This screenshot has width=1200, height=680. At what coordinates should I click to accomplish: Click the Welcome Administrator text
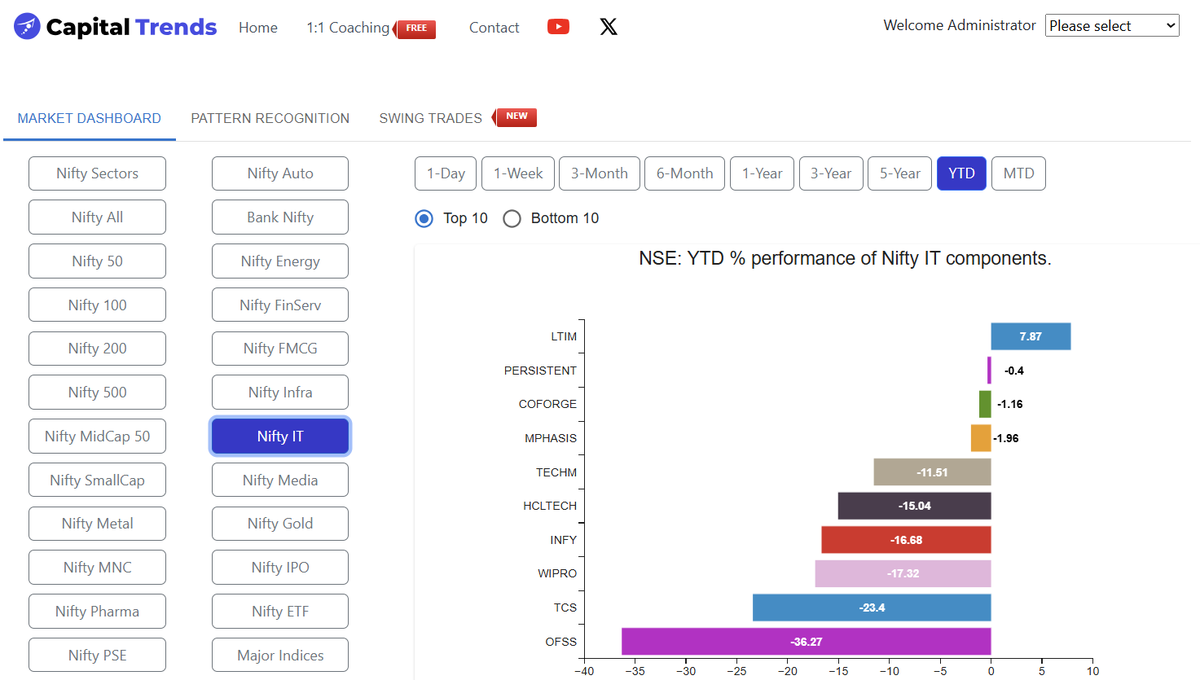960,25
